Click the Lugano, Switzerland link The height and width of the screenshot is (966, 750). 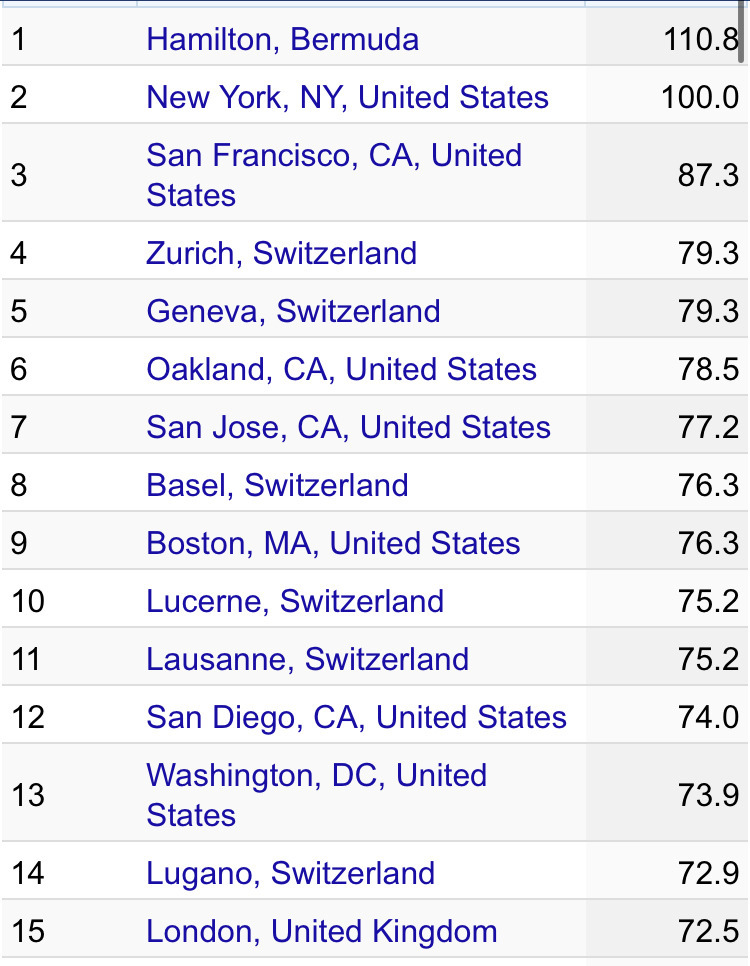[290, 873]
